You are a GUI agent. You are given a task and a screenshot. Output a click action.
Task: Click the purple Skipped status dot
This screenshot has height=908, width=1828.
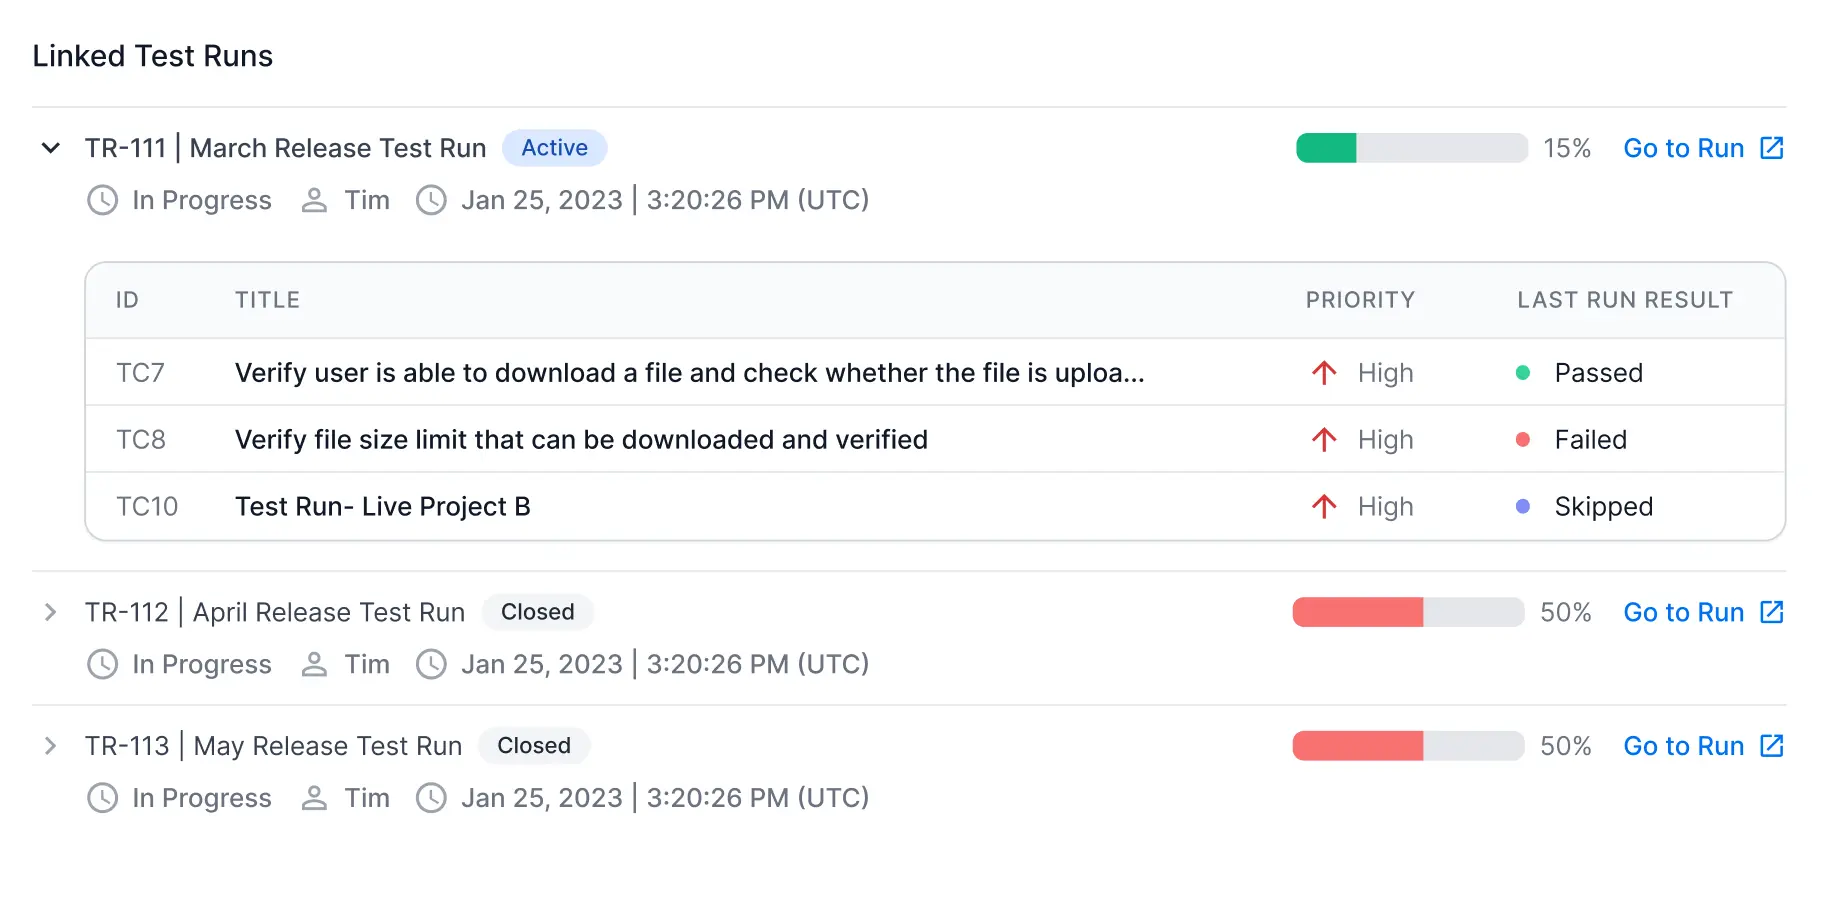click(1523, 507)
